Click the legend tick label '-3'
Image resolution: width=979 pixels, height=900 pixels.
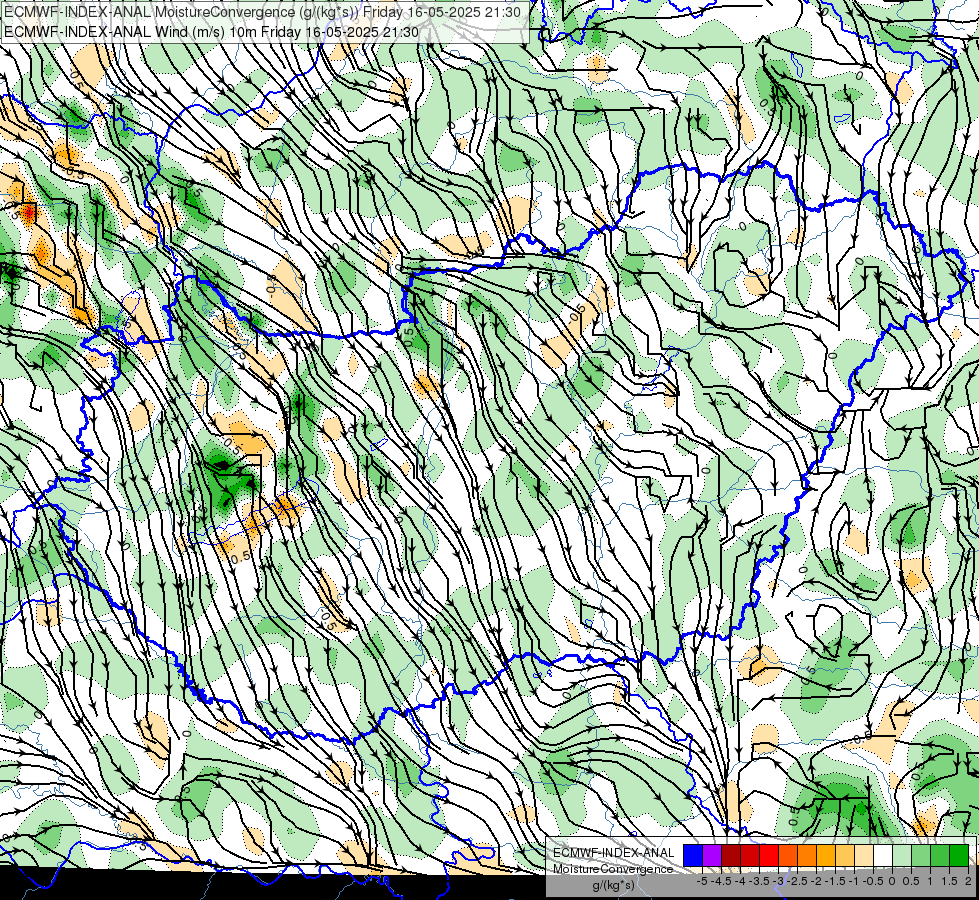point(779,881)
